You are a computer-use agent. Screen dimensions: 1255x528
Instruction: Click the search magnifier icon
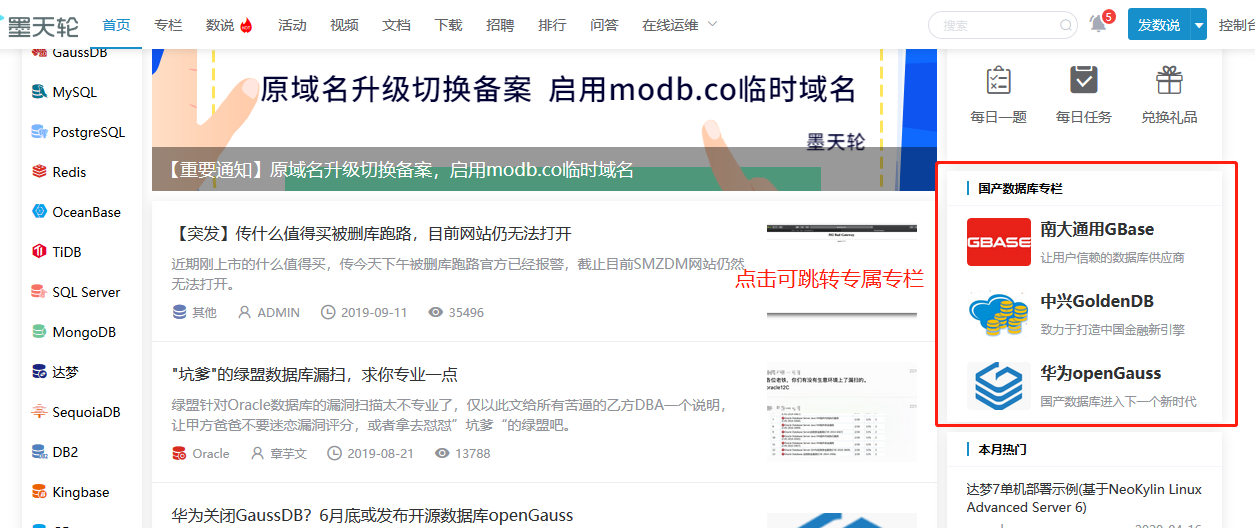click(1066, 26)
